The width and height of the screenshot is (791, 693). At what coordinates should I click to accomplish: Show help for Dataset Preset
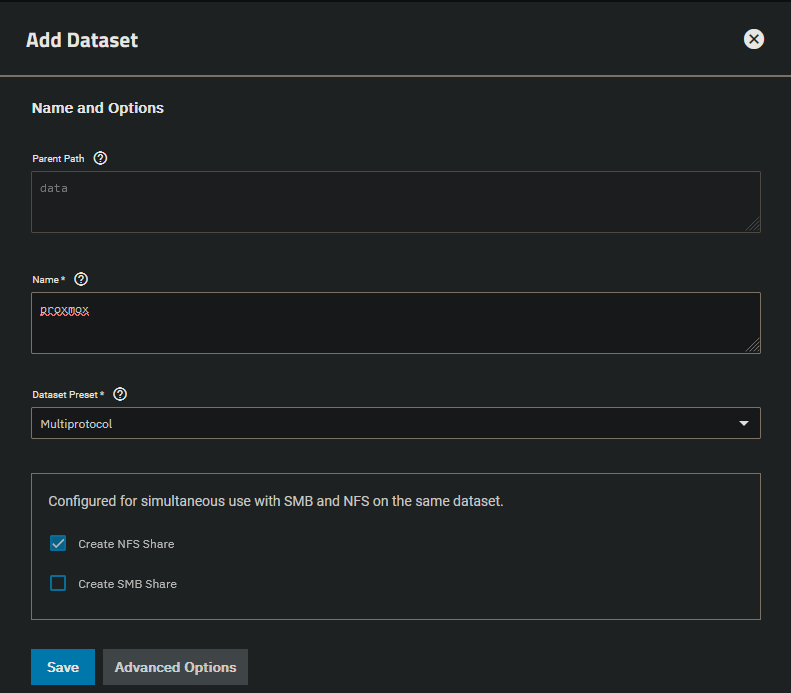tap(120, 394)
